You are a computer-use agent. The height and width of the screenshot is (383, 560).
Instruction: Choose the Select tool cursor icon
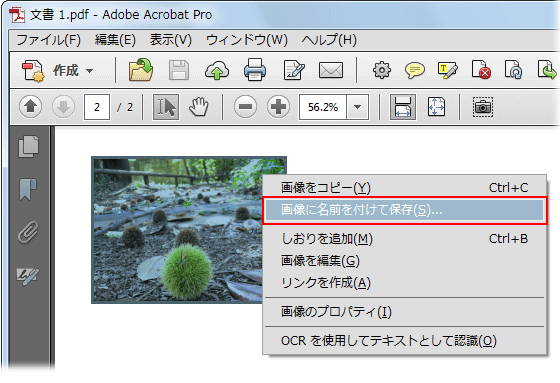click(x=166, y=107)
